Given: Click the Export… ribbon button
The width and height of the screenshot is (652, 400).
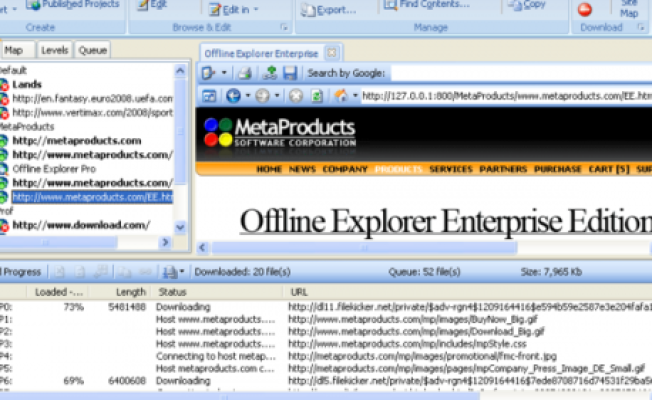Looking at the screenshot, I should tap(328, 10).
